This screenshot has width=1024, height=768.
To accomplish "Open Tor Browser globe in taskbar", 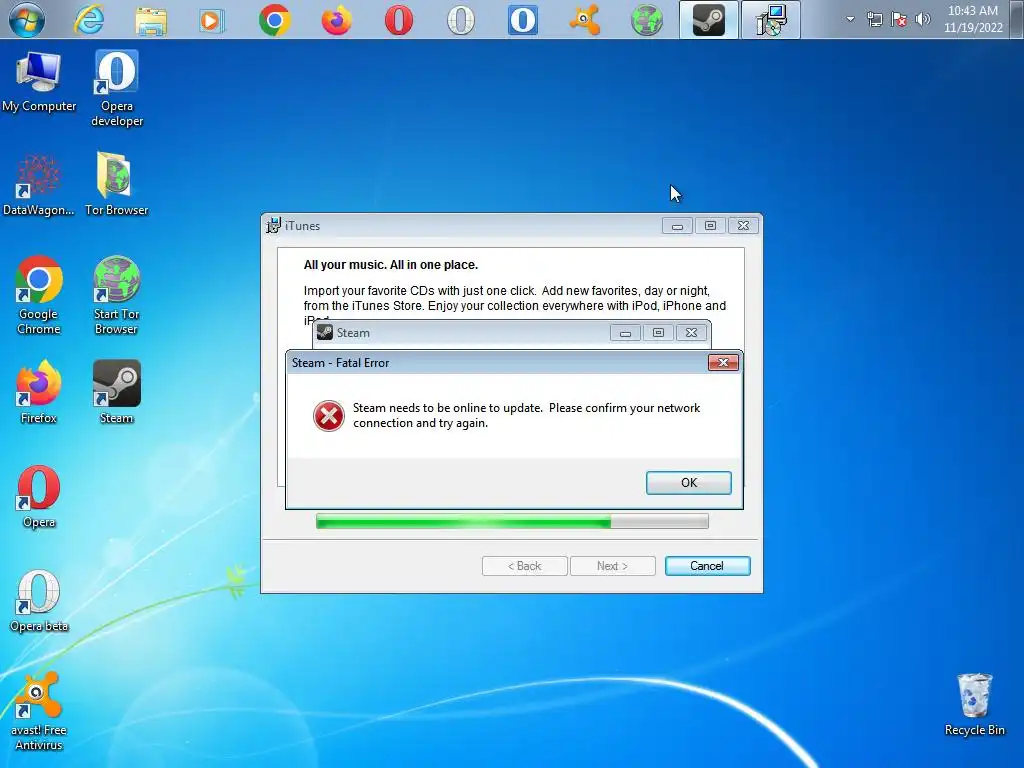I will [x=647, y=20].
